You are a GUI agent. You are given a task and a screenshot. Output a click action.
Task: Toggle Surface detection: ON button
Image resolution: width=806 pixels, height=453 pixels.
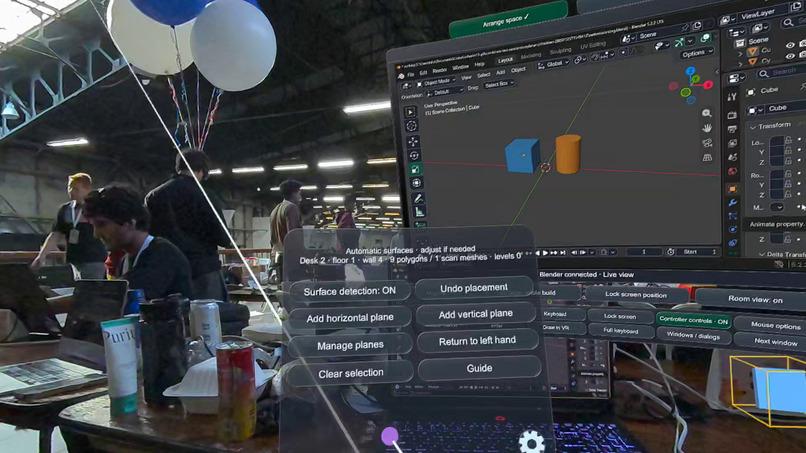[350, 291]
